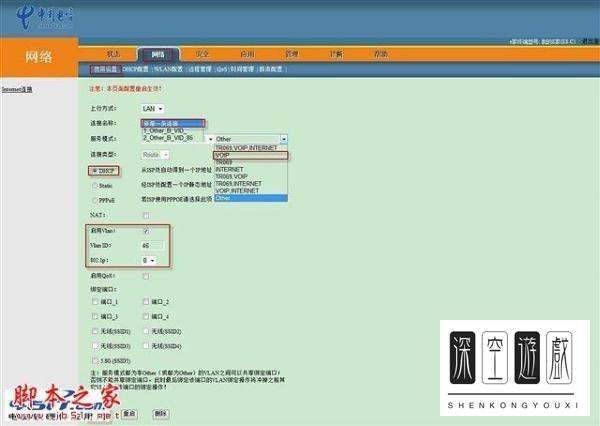This screenshot has width=600, height=426.
Task: Click into the Vlan ID field
Action: click(153, 246)
